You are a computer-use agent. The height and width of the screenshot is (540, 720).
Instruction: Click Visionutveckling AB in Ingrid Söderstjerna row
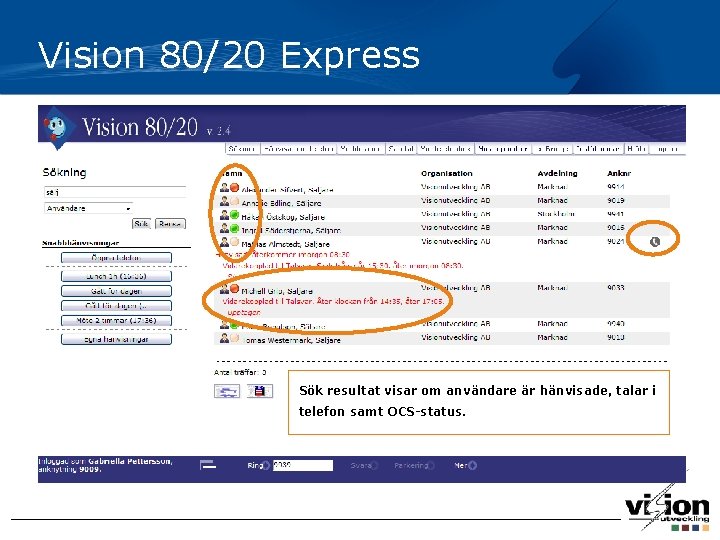[456, 228]
